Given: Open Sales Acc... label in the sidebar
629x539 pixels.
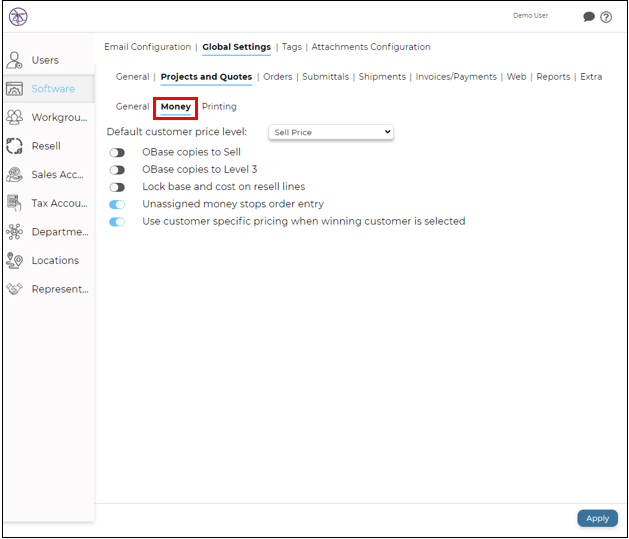Looking at the screenshot, I should (x=58, y=175).
